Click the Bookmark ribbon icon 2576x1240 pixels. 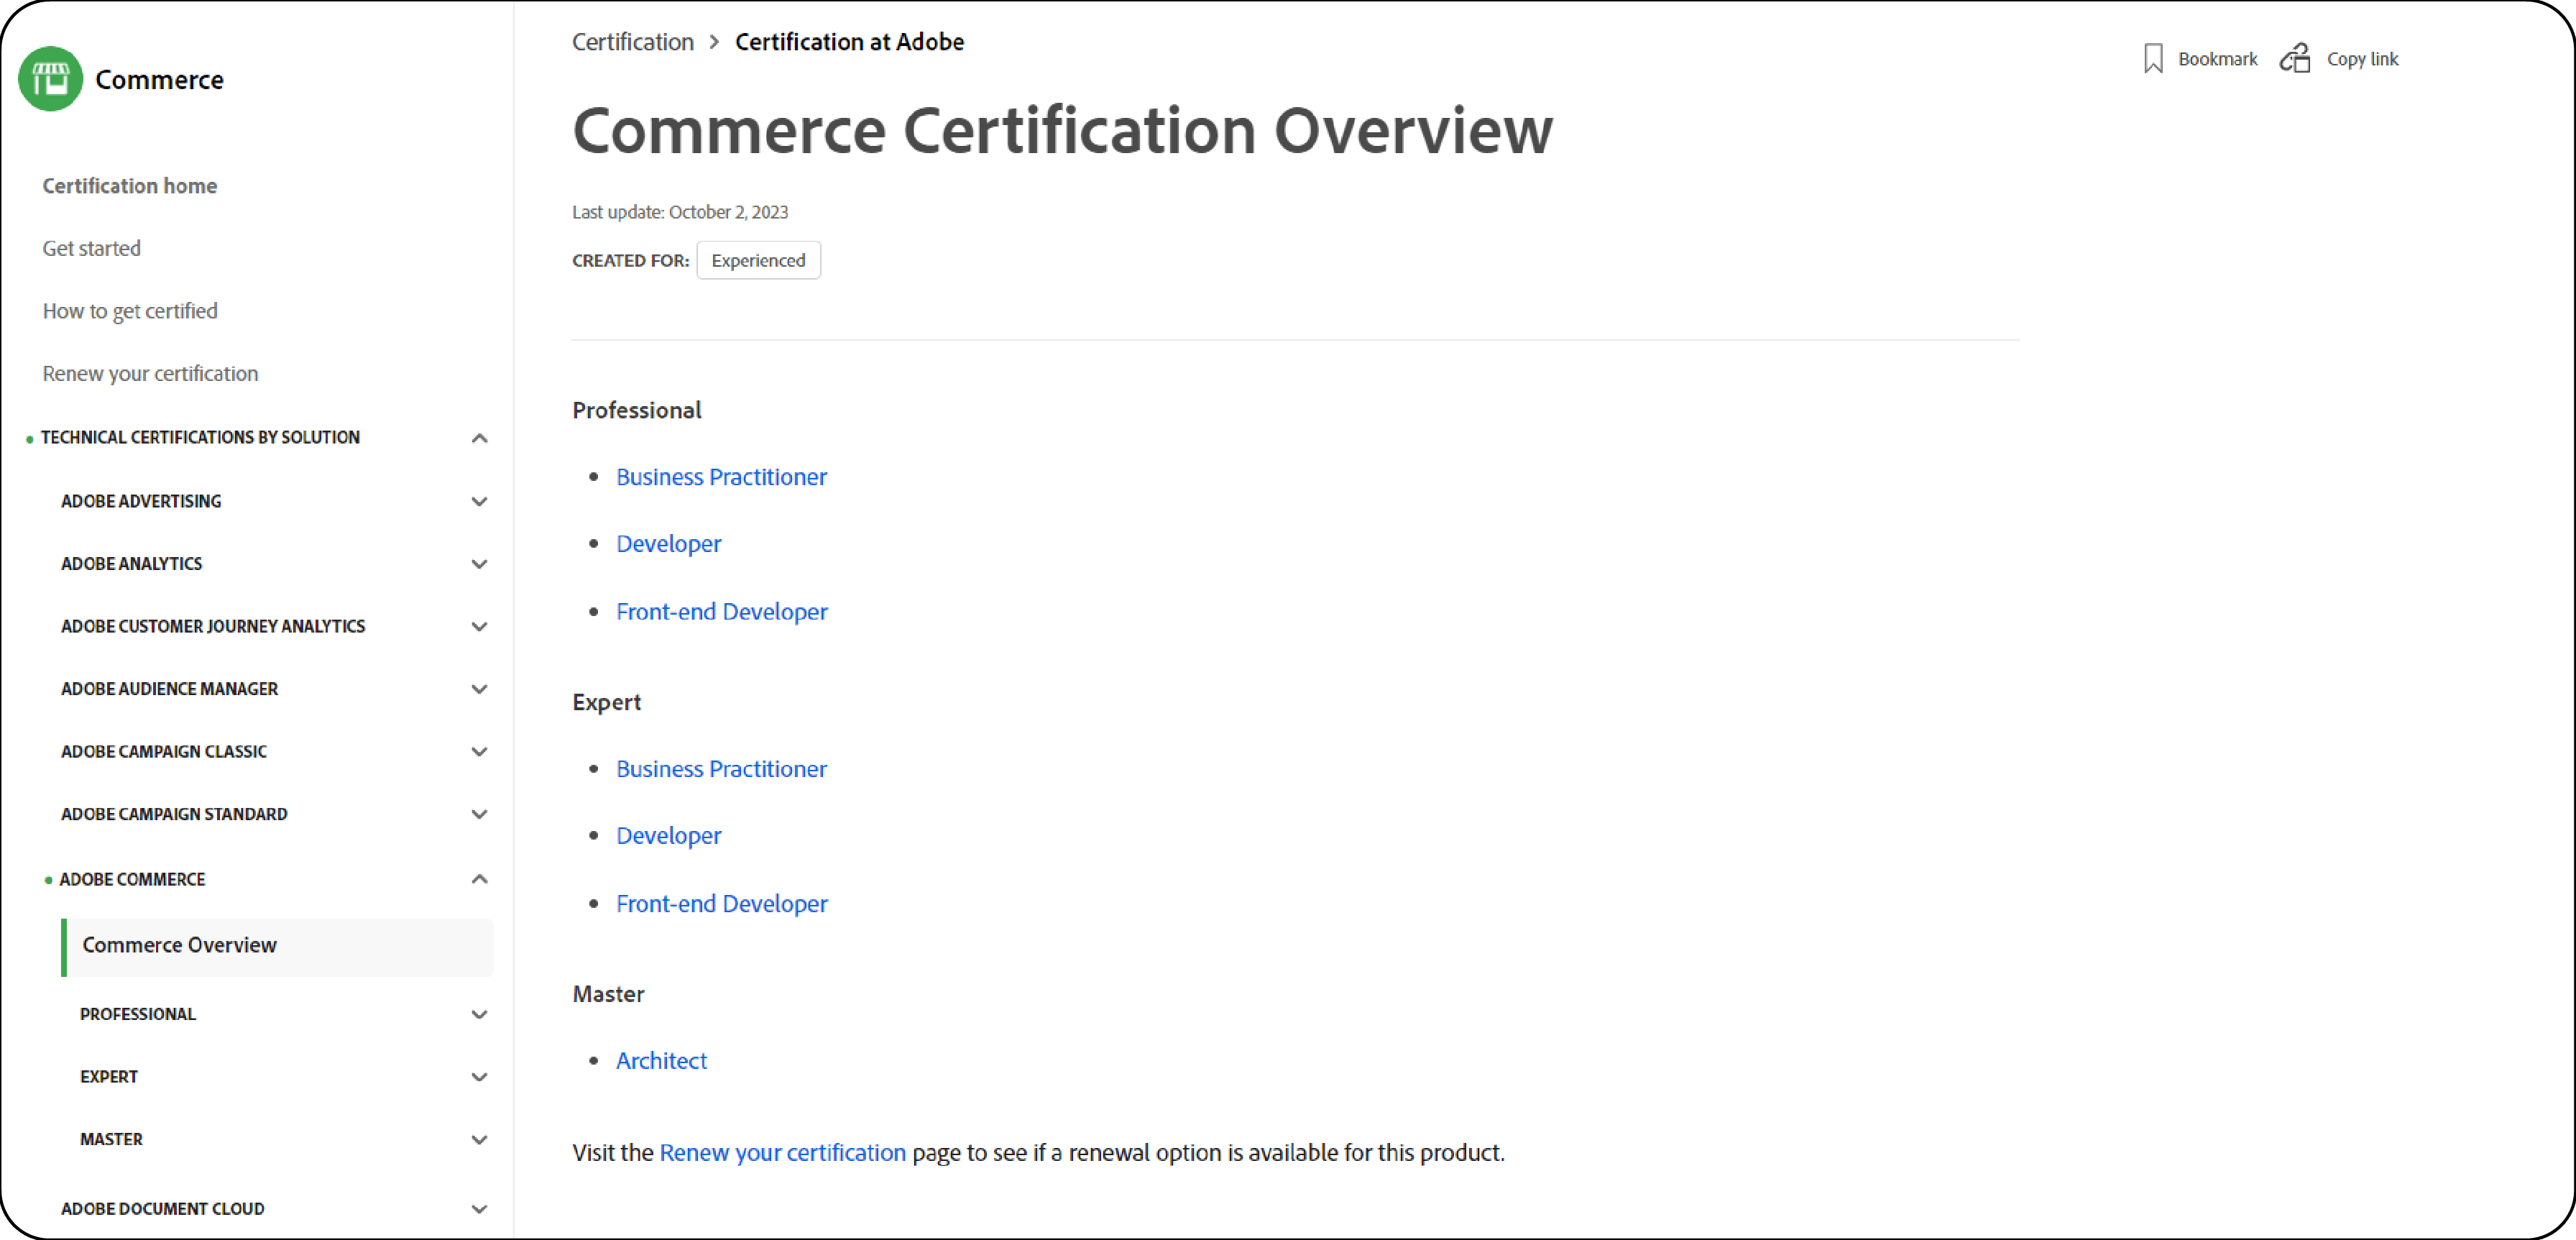coord(2153,59)
